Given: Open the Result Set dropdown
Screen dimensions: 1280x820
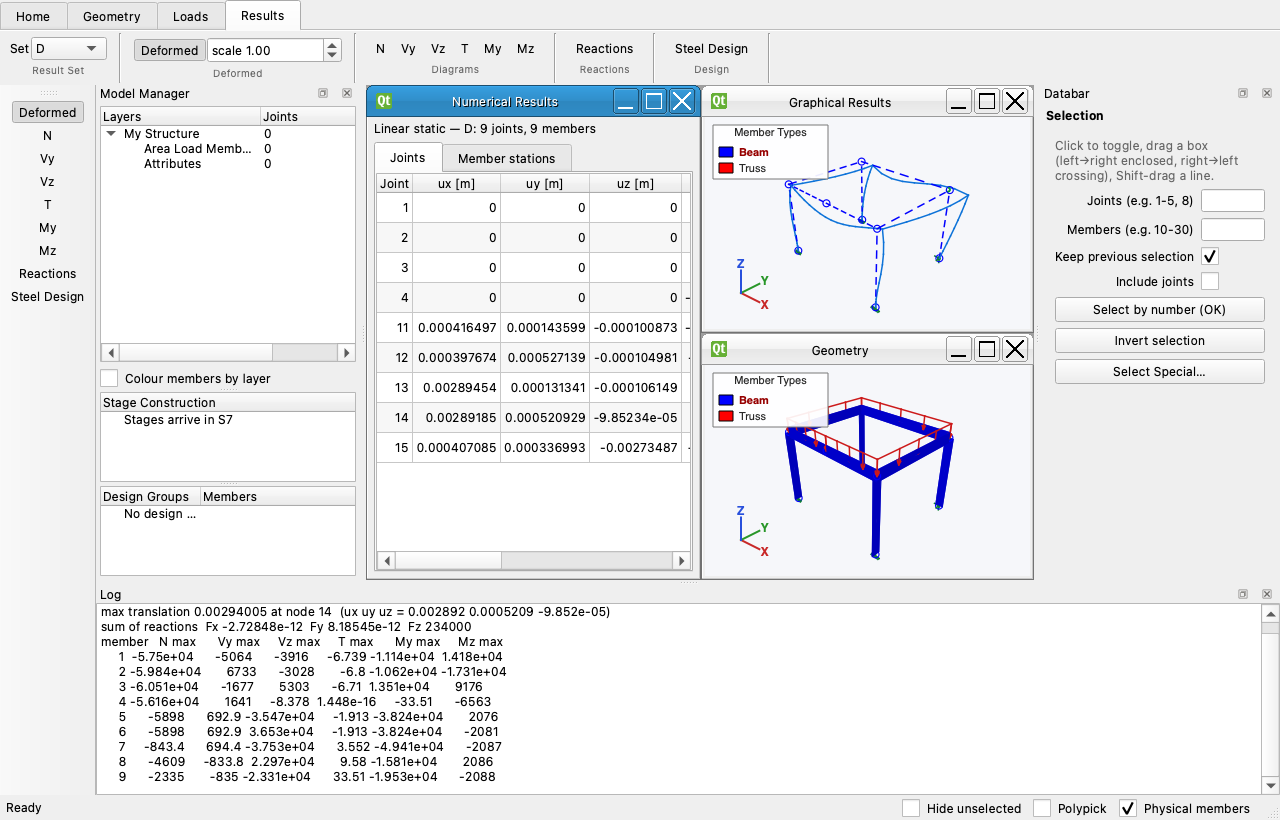Looking at the screenshot, I should [x=69, y=48].
